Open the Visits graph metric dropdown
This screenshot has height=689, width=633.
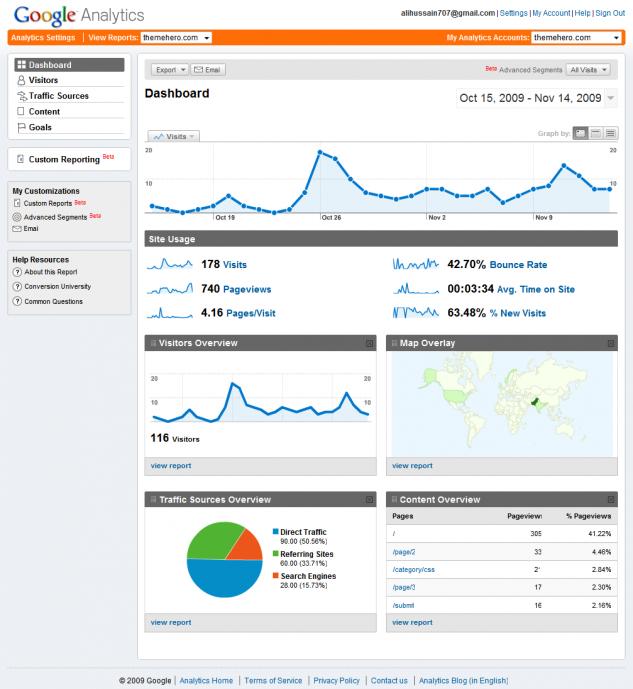[x=174, y=136]
